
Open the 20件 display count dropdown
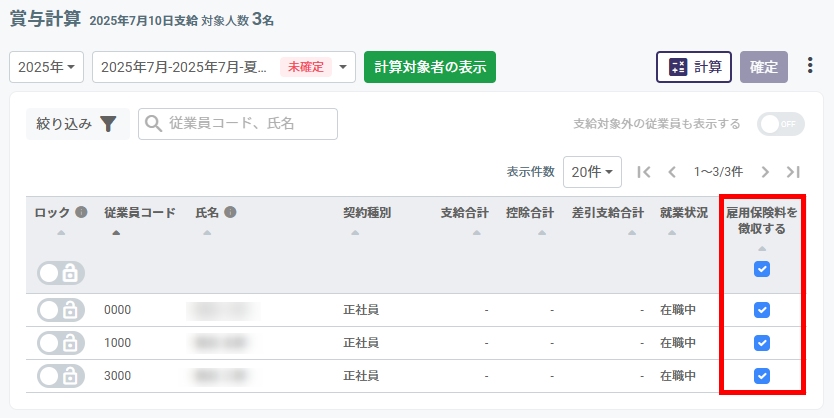pos(593,172)
